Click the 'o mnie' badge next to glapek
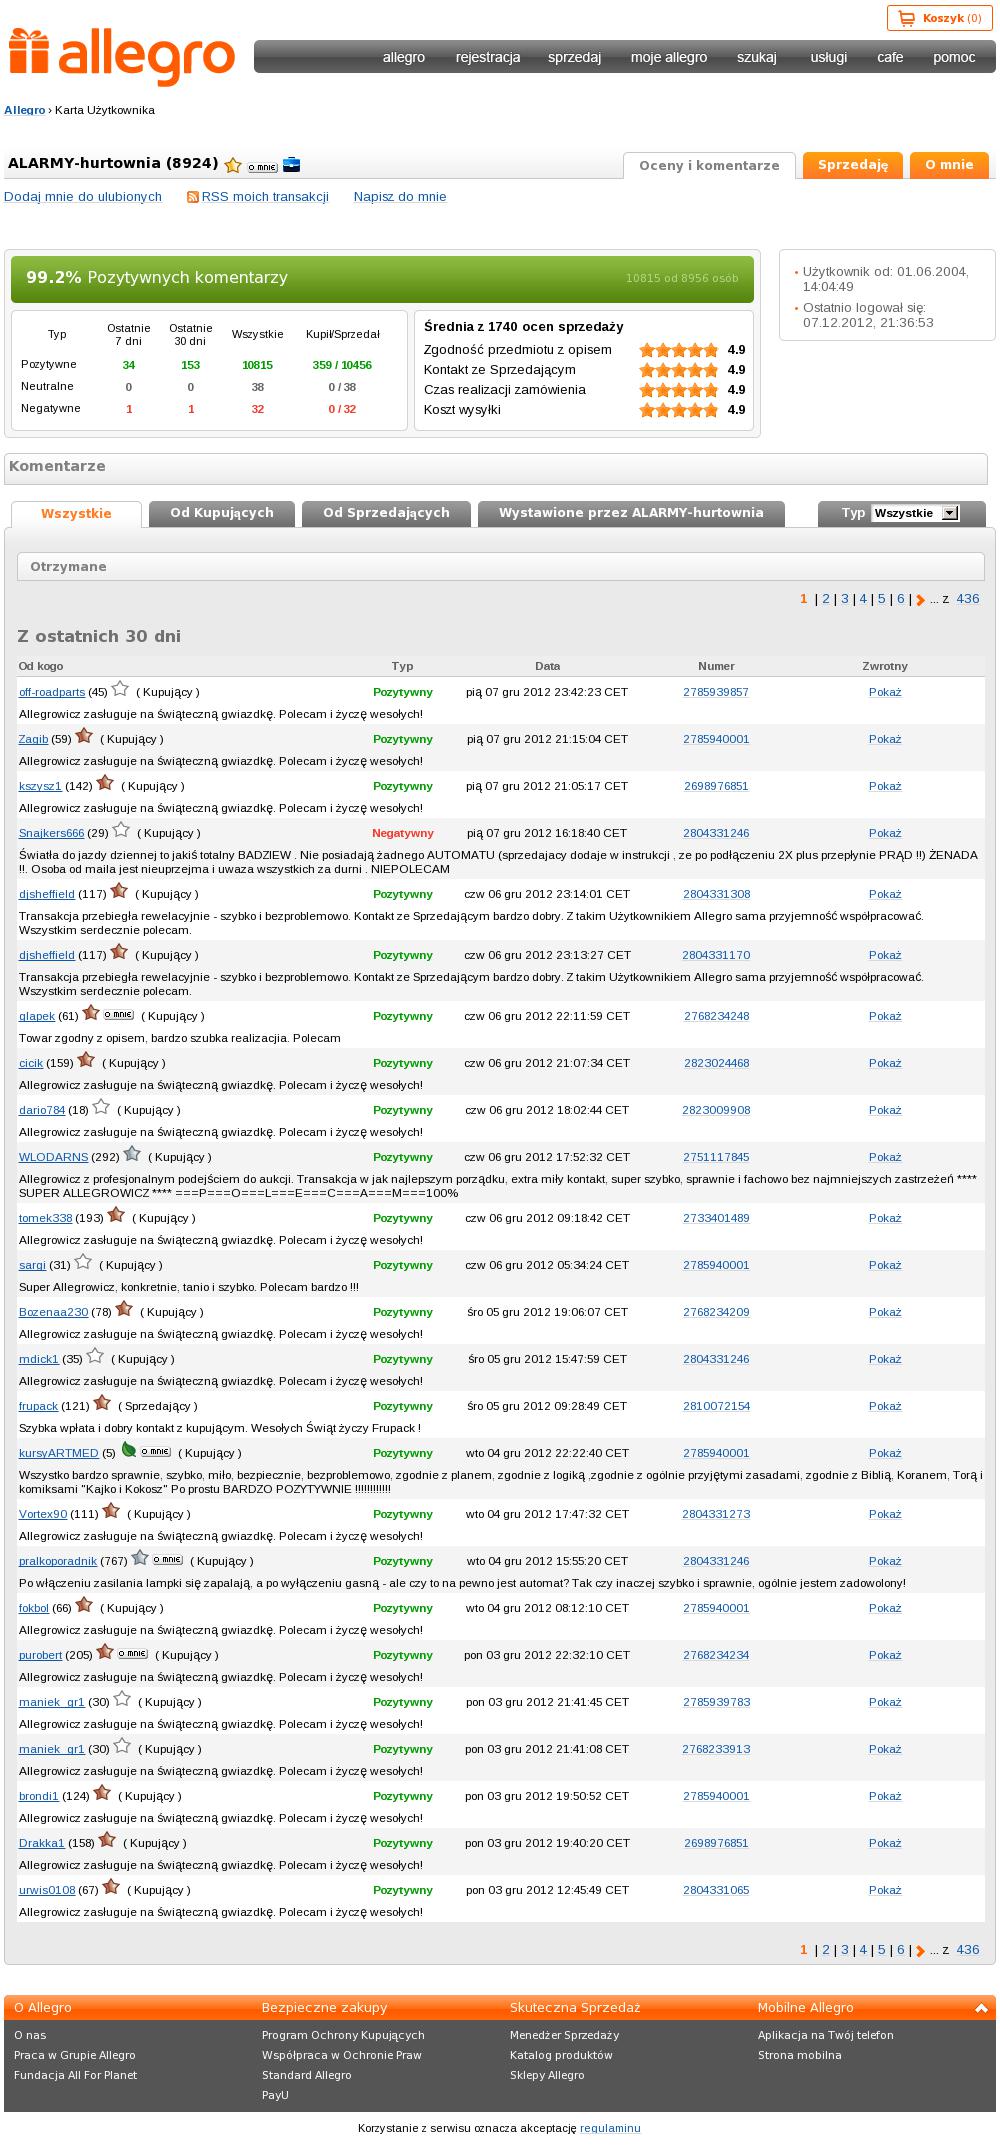The height and width of the screenshot is (2148, 1000). tap(118, 1014)
